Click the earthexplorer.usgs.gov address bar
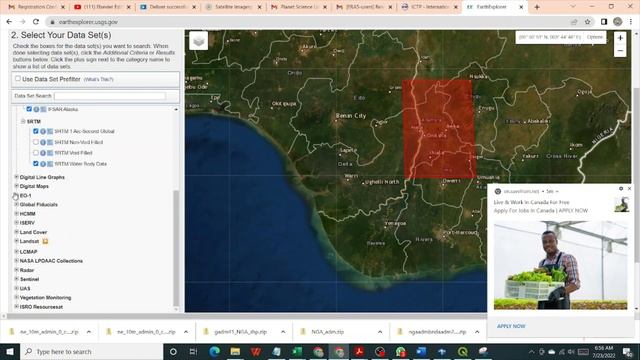Screen dimensions: 640x360 [88, 22]
